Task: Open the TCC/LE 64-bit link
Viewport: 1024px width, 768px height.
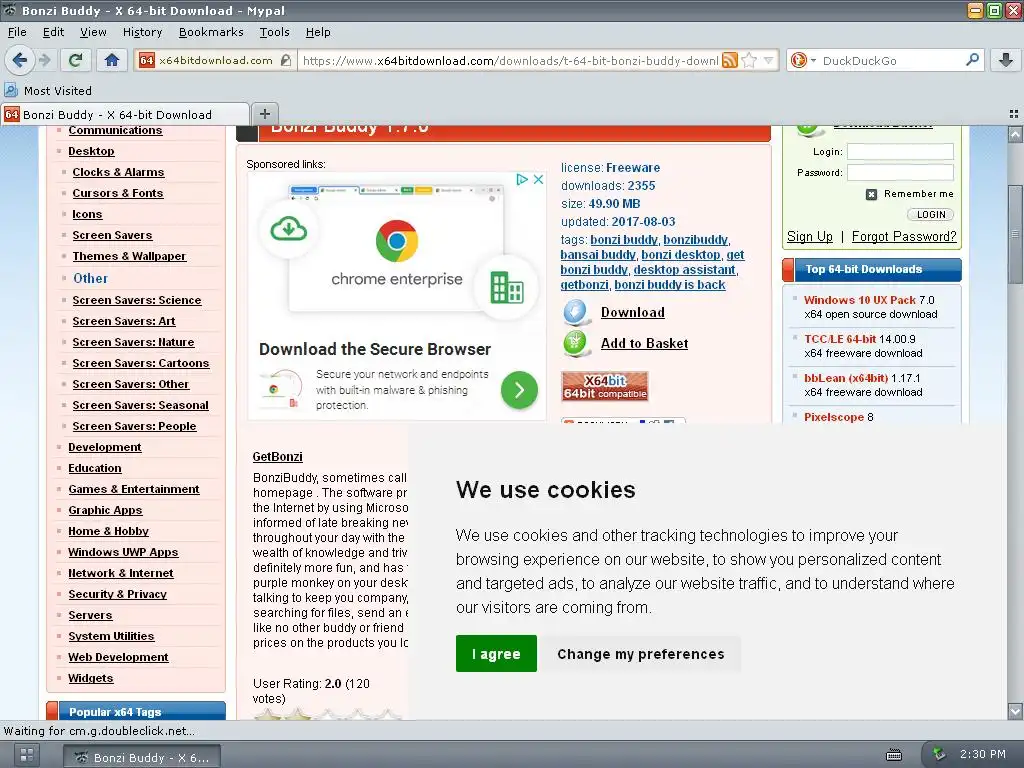Action: coord(840,340)
